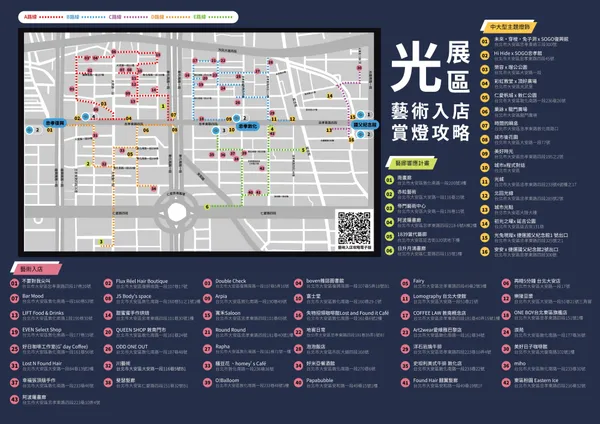This screenshot has width=600, height=424.
Task: Click the green 藝廊響應計畫 section header tag
Action: click(411, 163)
